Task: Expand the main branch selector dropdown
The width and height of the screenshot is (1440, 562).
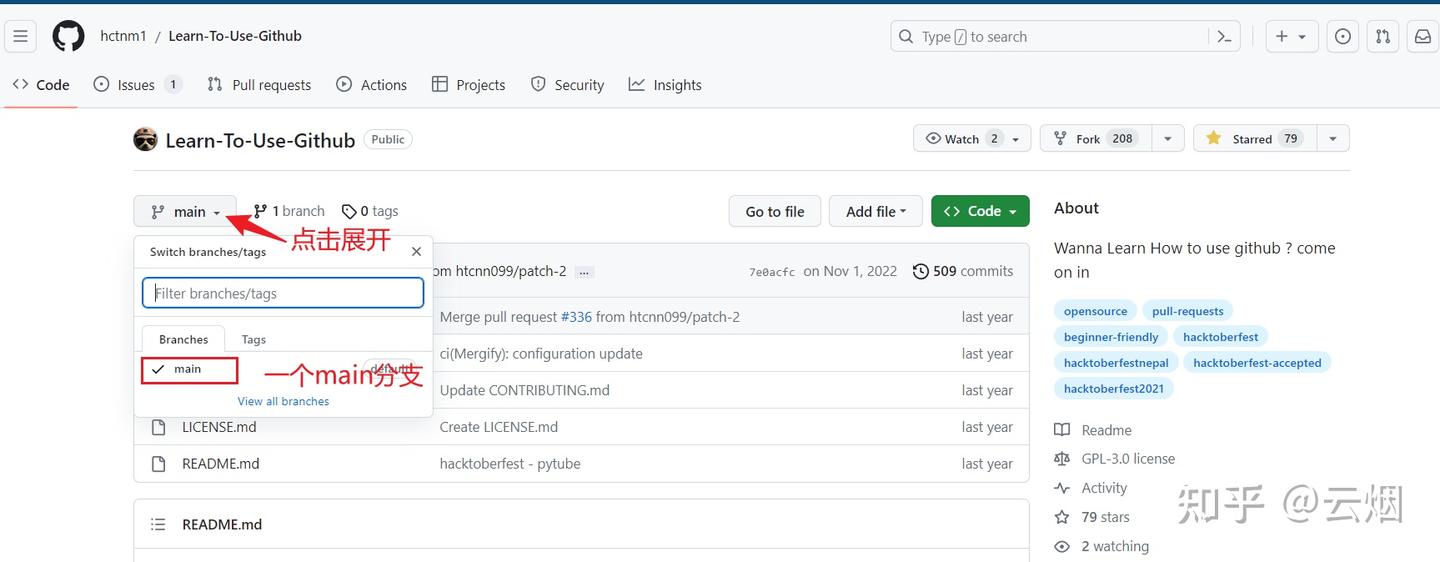Action: (x=185, y=211)
